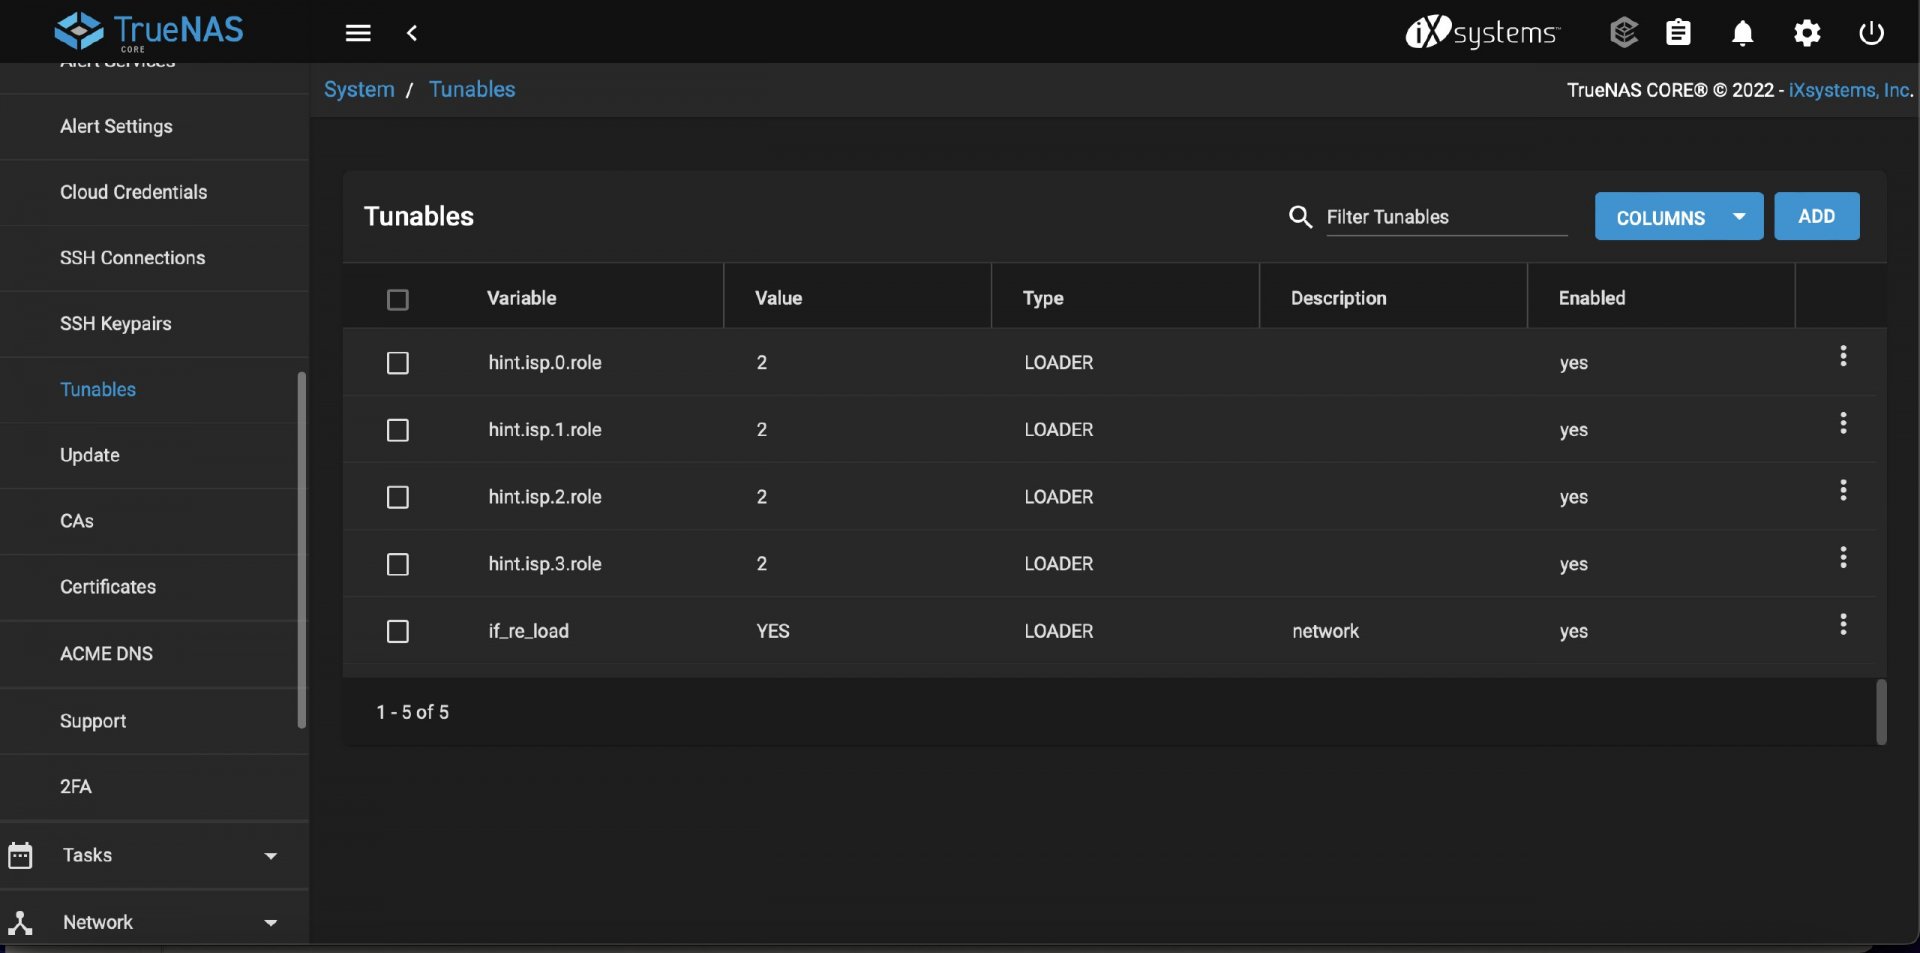This screenshot has height=953, width=1920.
Task: Click the Network topology icon
Action: [x=20, y=922]
